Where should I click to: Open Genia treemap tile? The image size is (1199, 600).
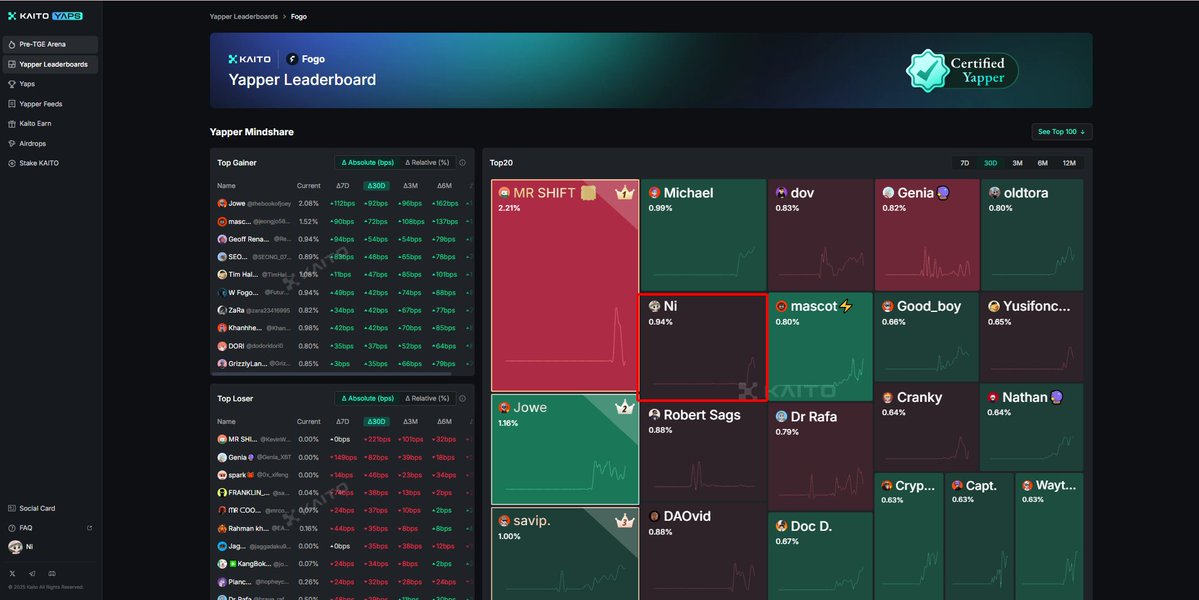point(926,235)
